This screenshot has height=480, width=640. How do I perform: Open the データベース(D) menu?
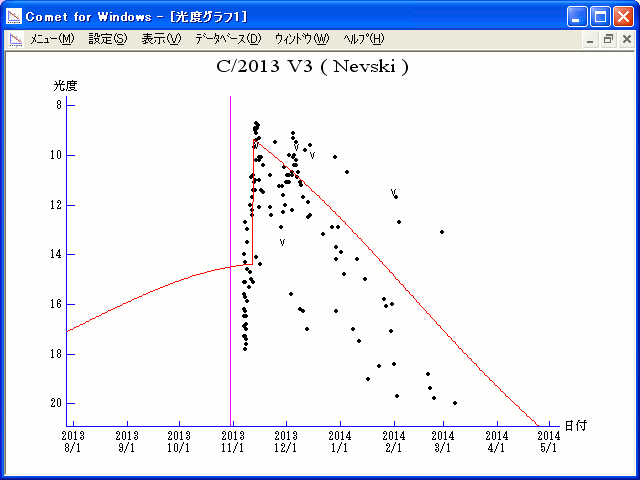coord(228,39)
